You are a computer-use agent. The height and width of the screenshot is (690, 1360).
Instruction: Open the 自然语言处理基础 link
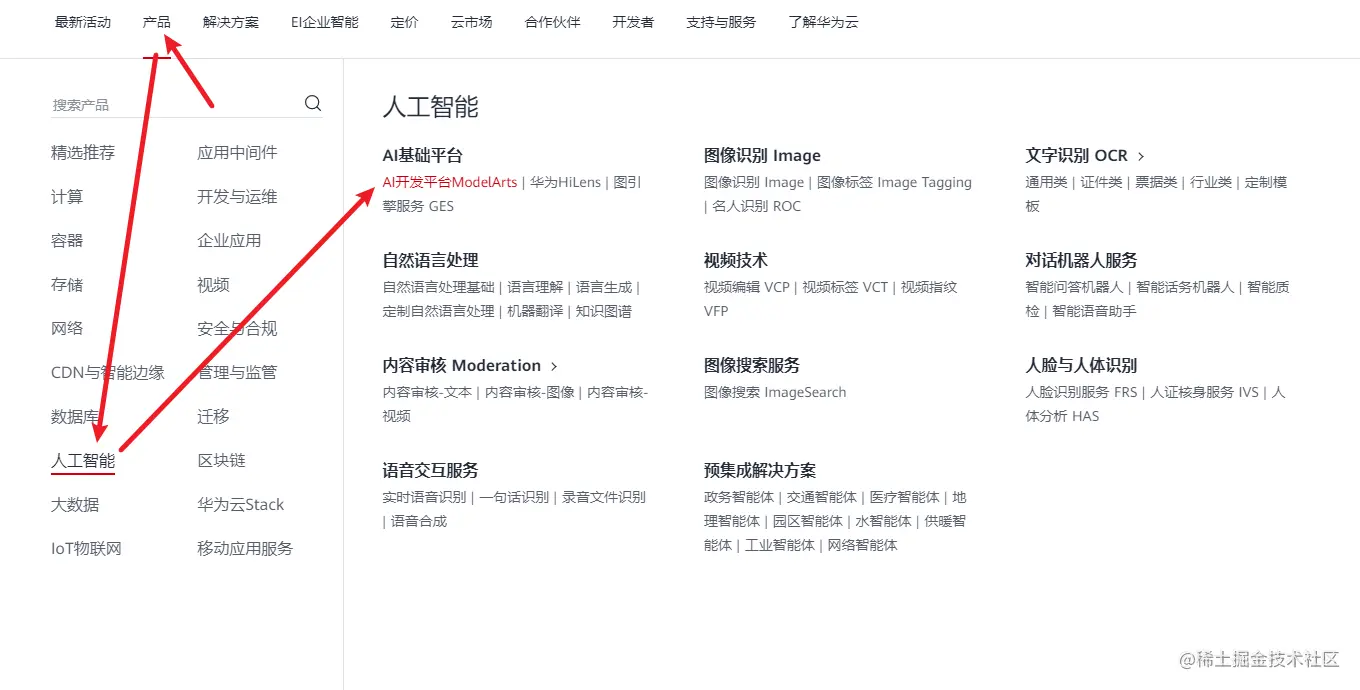(438, 287)
